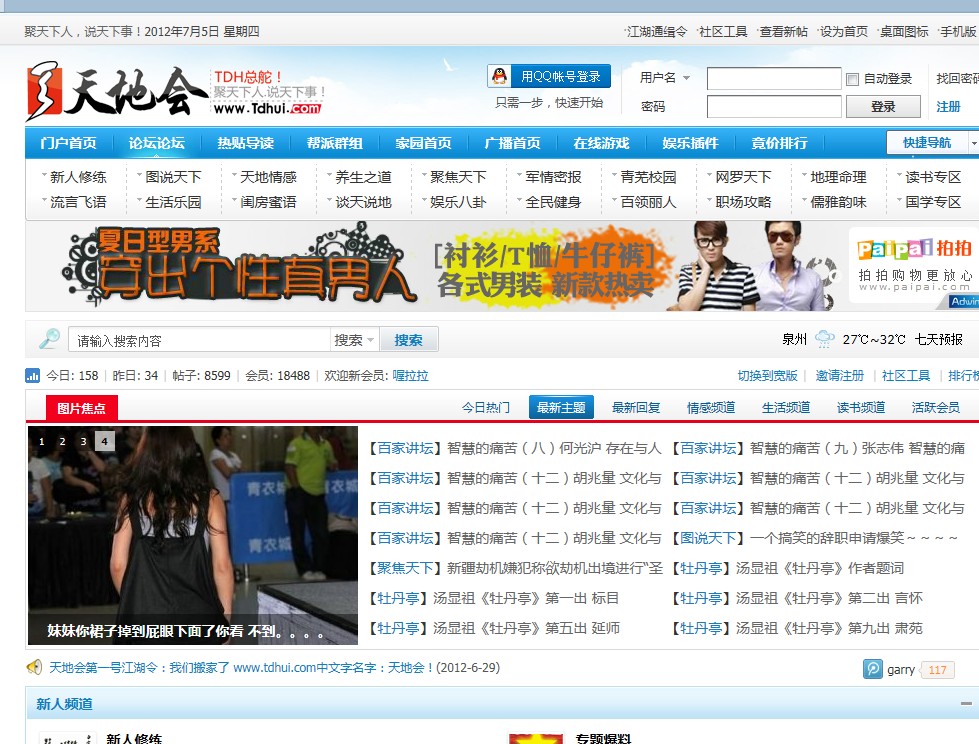Click the bar chart statistics icon
979x744 pixels.
pyautogui.click(x=33, y=376)
